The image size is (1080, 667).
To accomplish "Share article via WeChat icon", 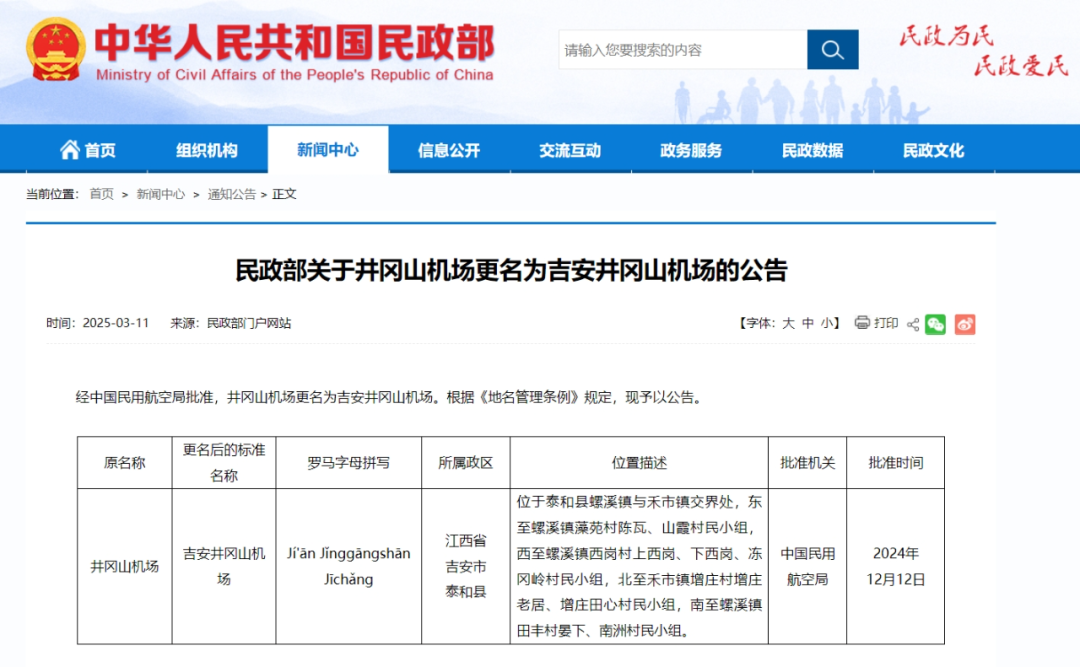I will pyautogui.click(x=935, y=324).
